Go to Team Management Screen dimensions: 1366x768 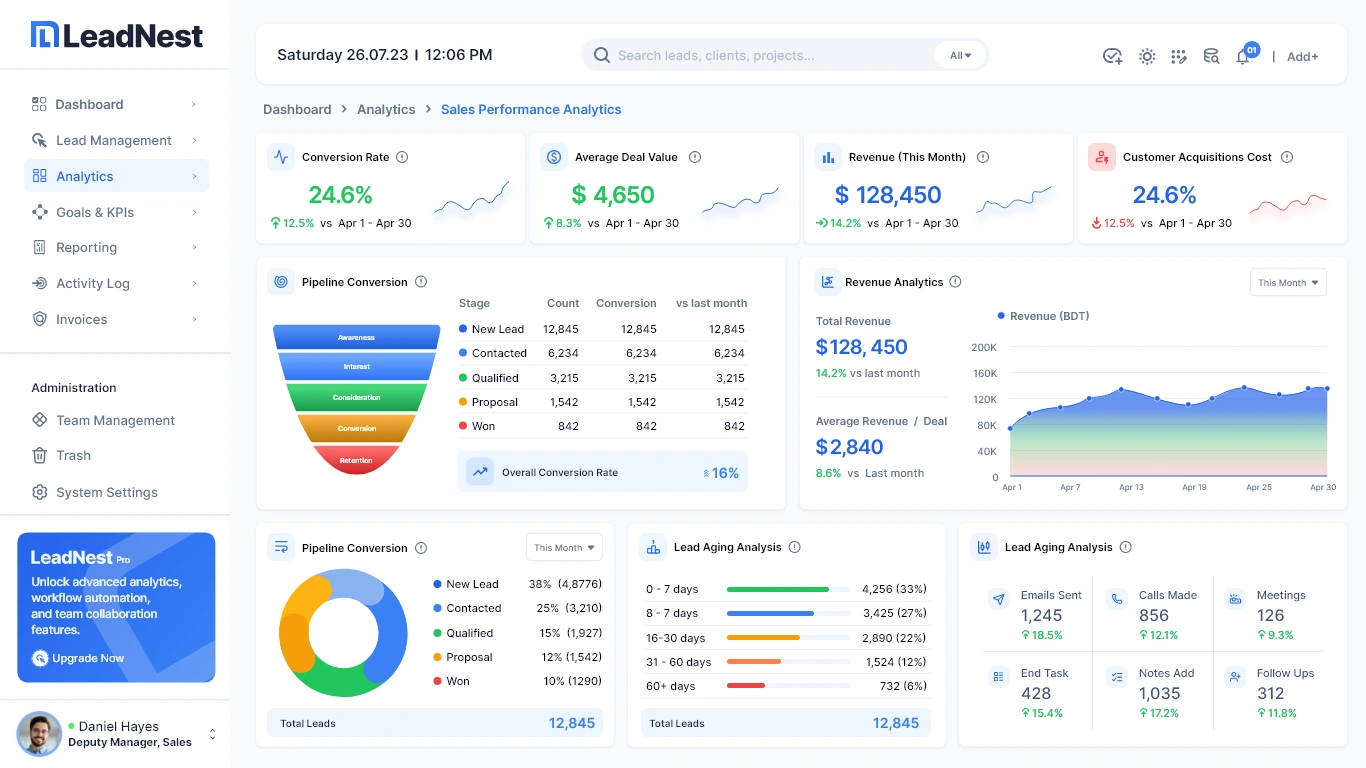point(103,420)
